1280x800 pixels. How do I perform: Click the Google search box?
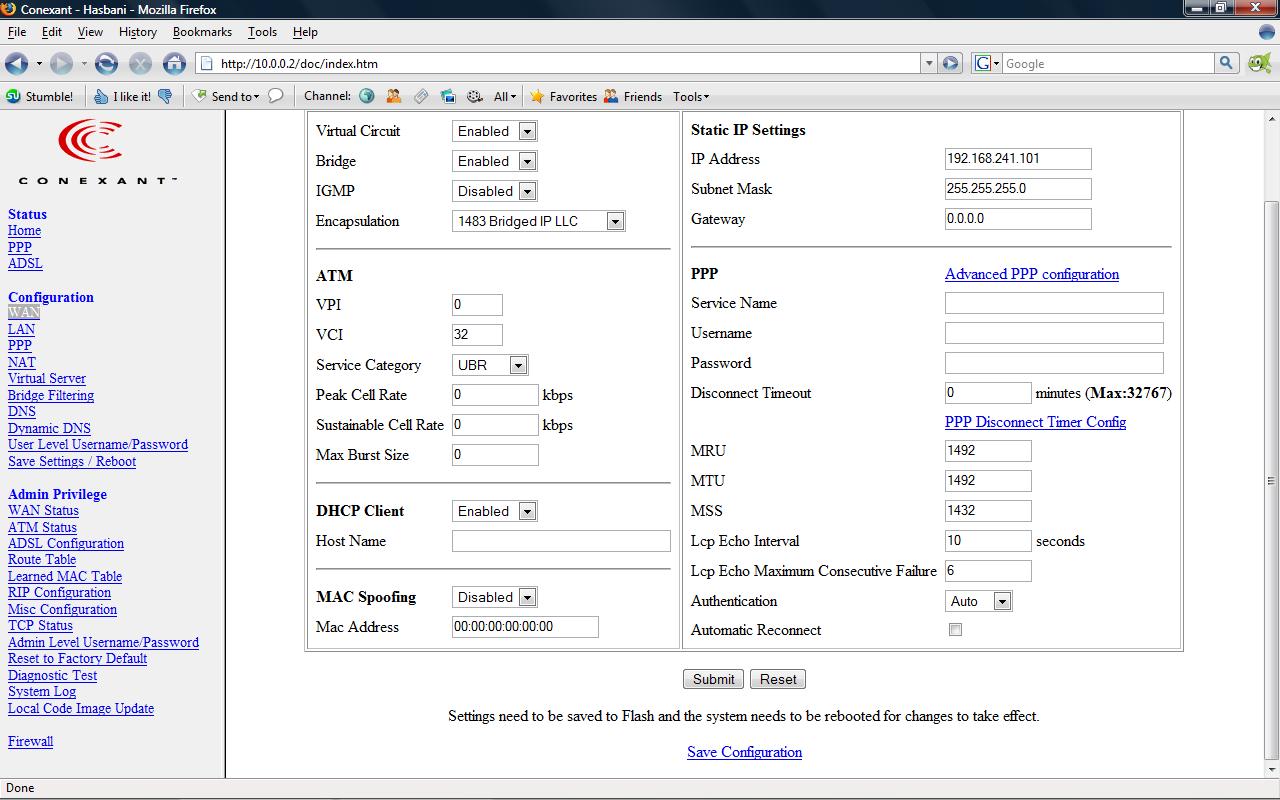coord(1108,63)
